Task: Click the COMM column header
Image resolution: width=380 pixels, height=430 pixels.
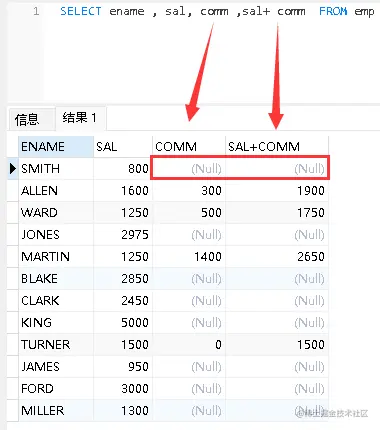Action: click(x=189, y=147)
